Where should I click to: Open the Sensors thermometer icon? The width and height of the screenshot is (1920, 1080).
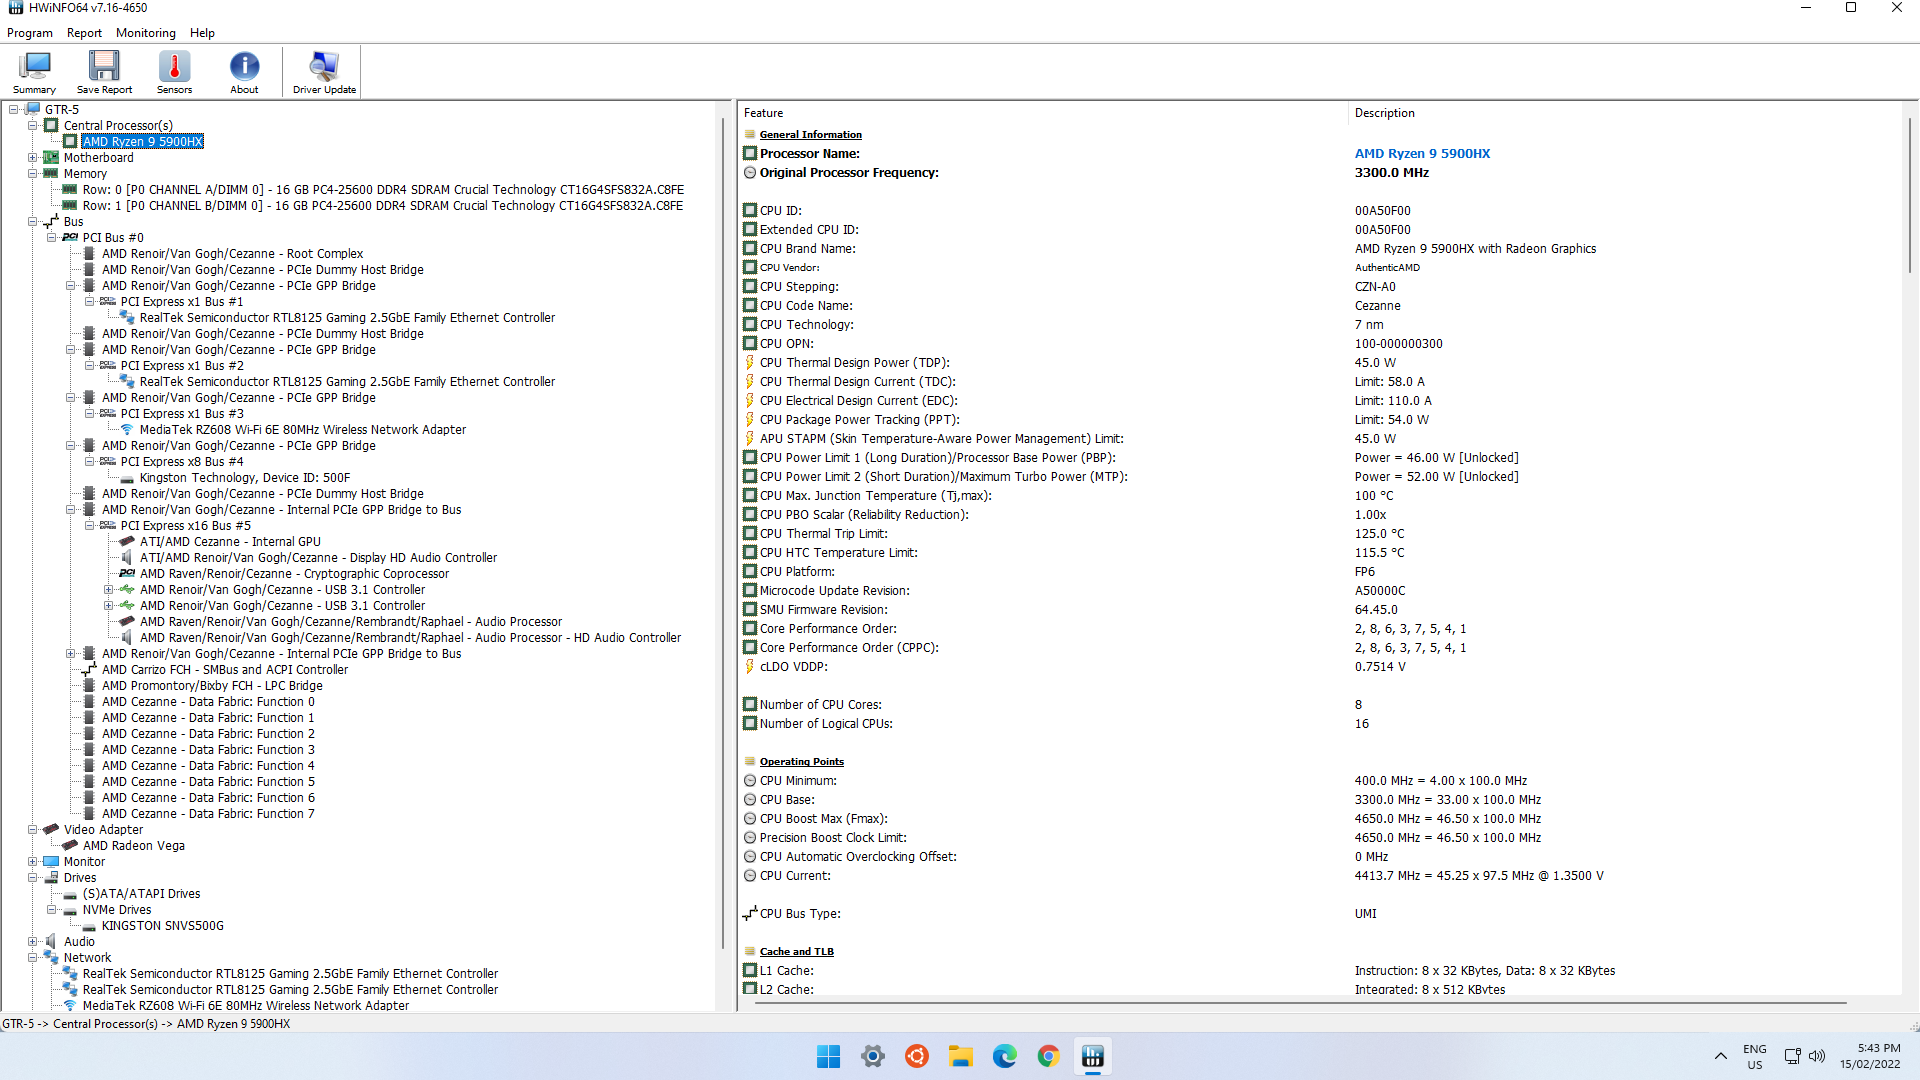pos(174,72)
